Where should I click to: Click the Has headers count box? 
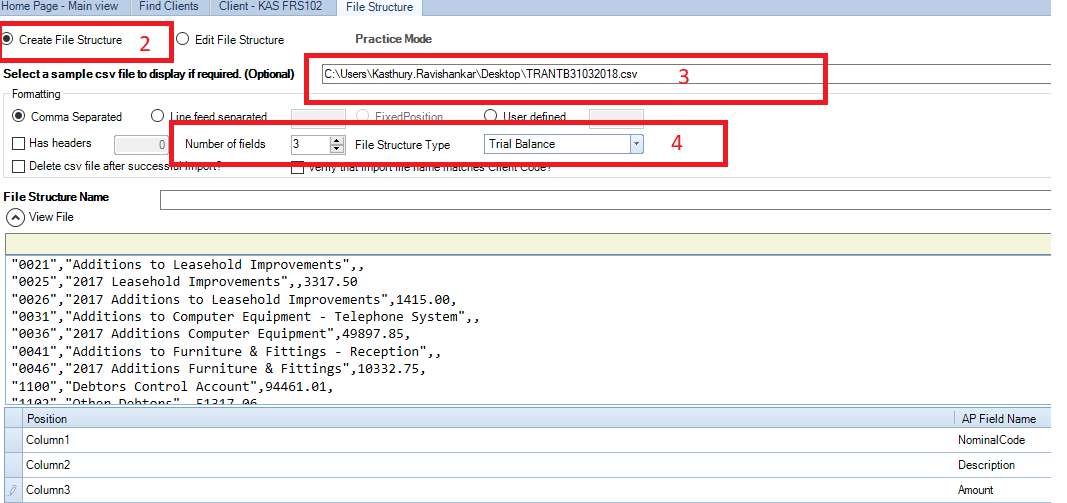pos(141,144)
